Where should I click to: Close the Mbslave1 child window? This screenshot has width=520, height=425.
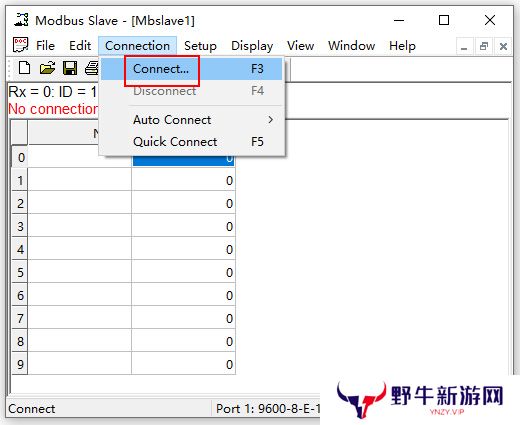click(x=503, y=46)
